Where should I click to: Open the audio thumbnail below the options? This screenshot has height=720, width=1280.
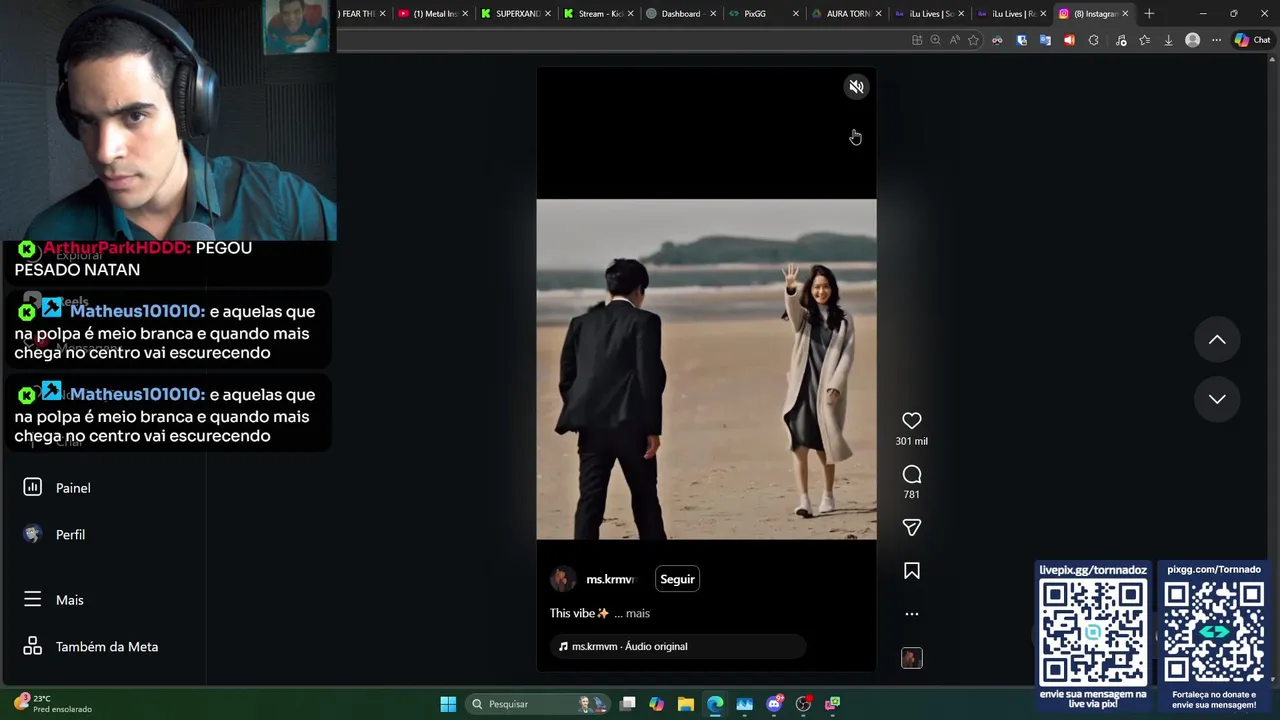(x=911, y=658)
